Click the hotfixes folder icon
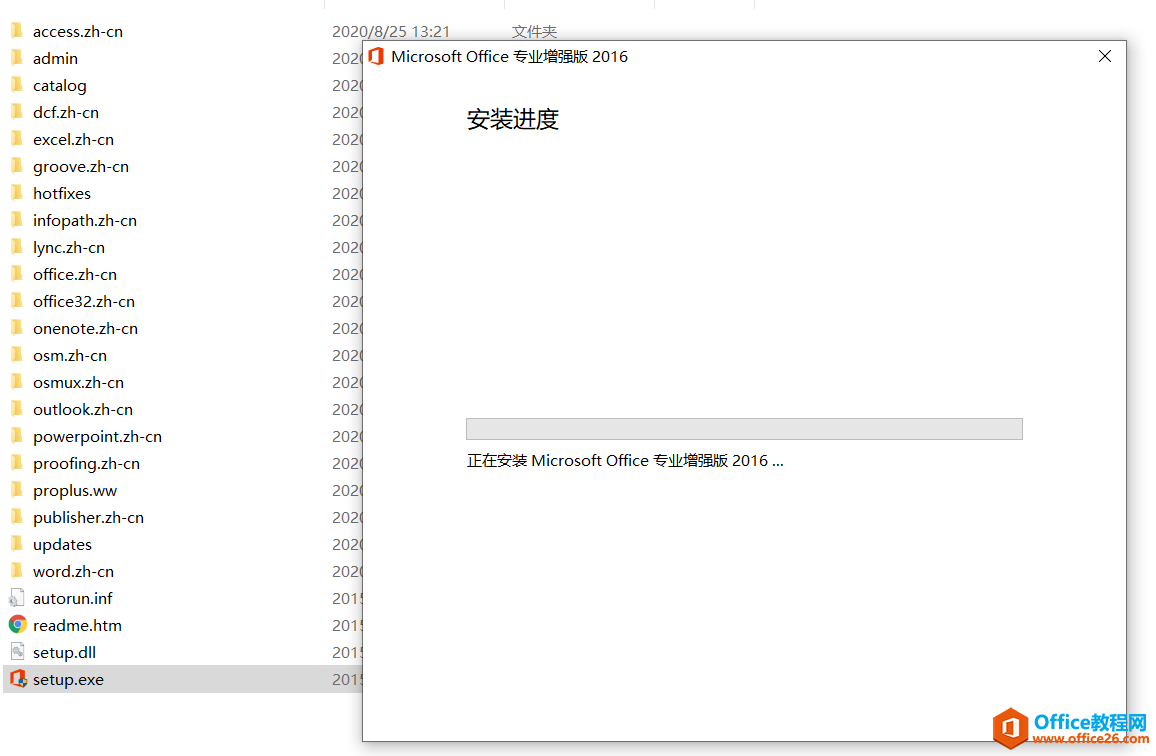Image resolution: width=1156 pixels, height=756 pixels. pos(17,193)
